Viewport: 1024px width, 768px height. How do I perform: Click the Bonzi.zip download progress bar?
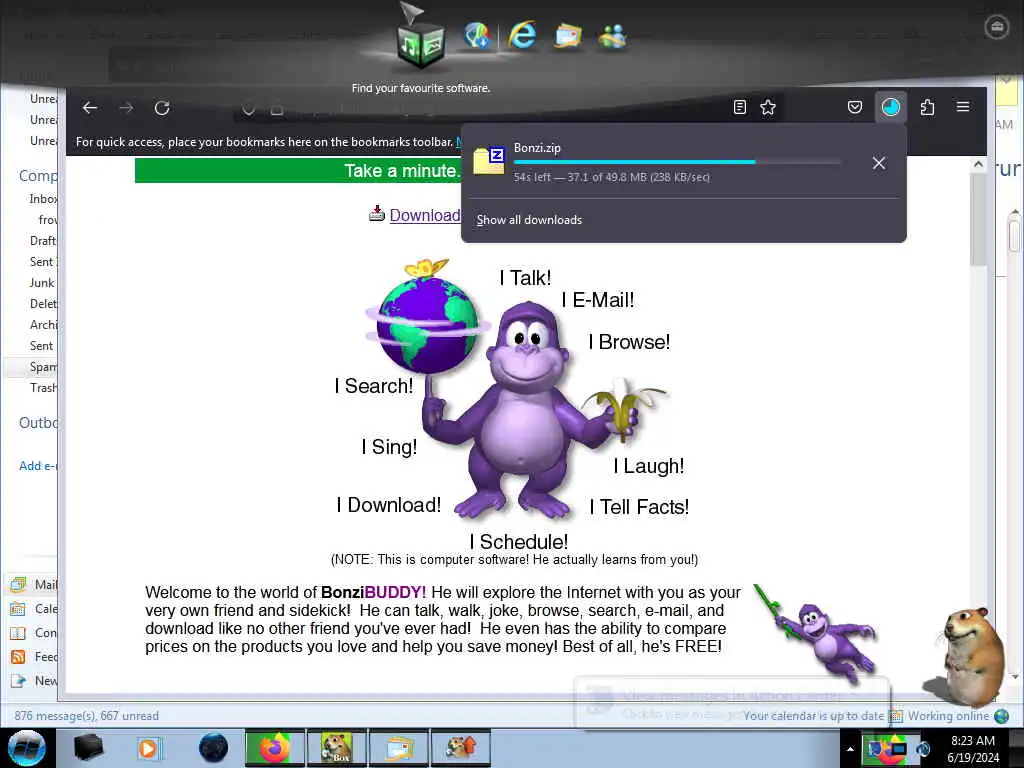[x=677, y=161]
